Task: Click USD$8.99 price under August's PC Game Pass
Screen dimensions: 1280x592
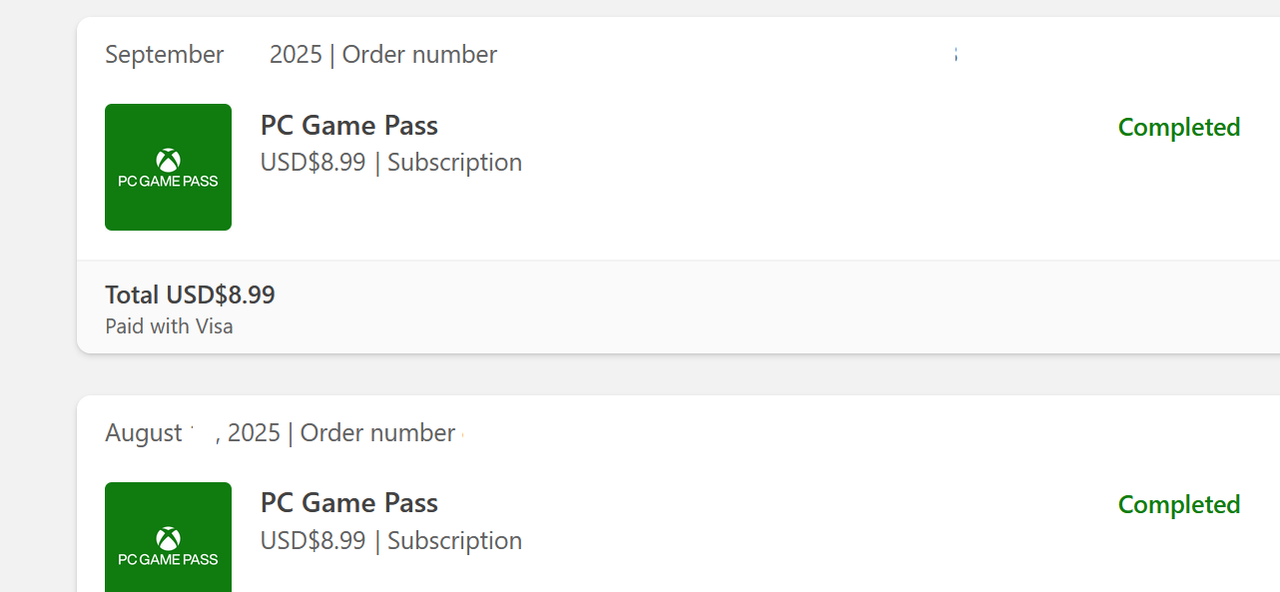Action: [313, 541]
